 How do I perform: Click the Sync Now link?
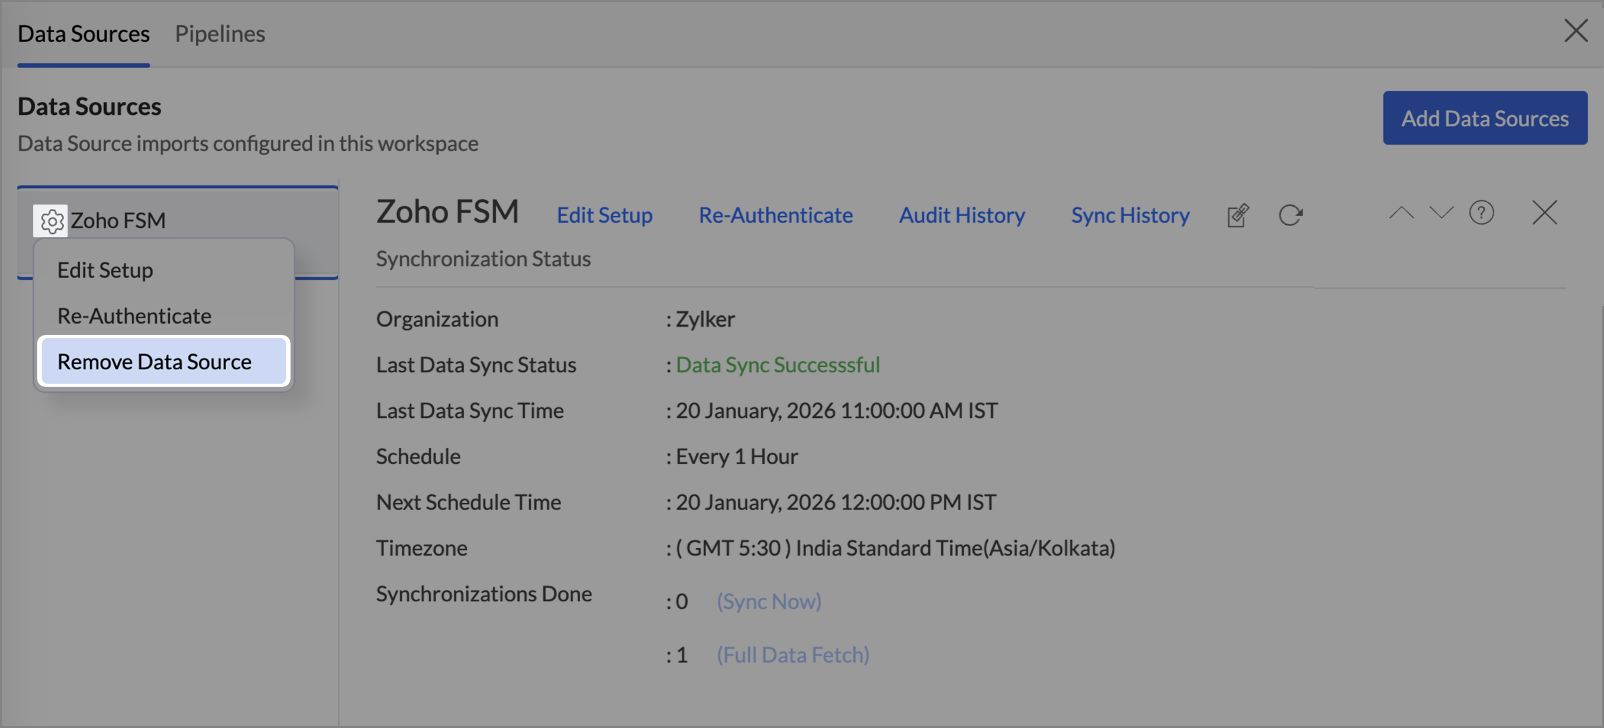click(769, 601)
